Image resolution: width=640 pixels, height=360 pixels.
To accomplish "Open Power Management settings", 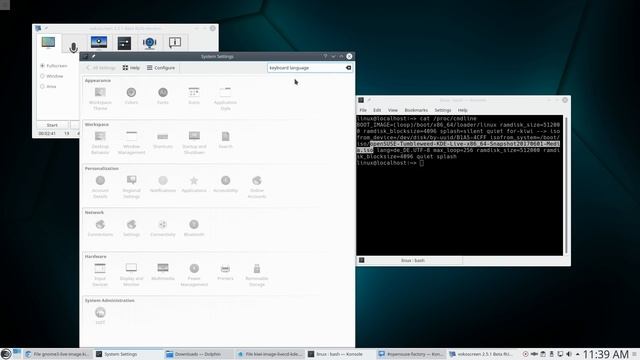I will click(194, 275).
